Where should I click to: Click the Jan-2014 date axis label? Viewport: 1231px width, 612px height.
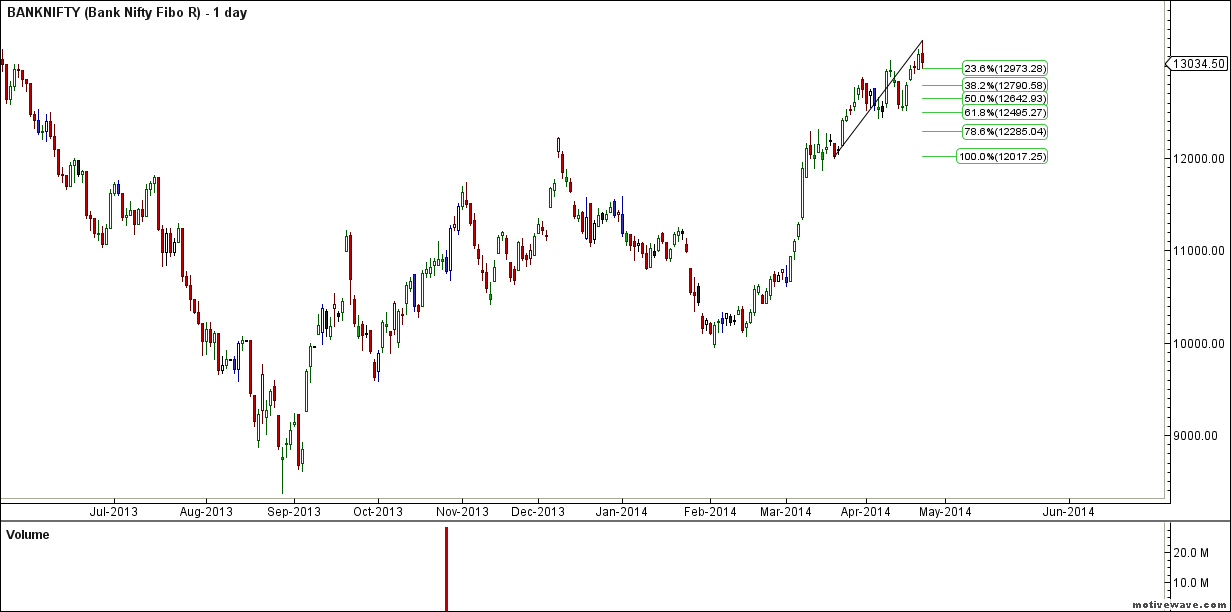coord(622,512)
